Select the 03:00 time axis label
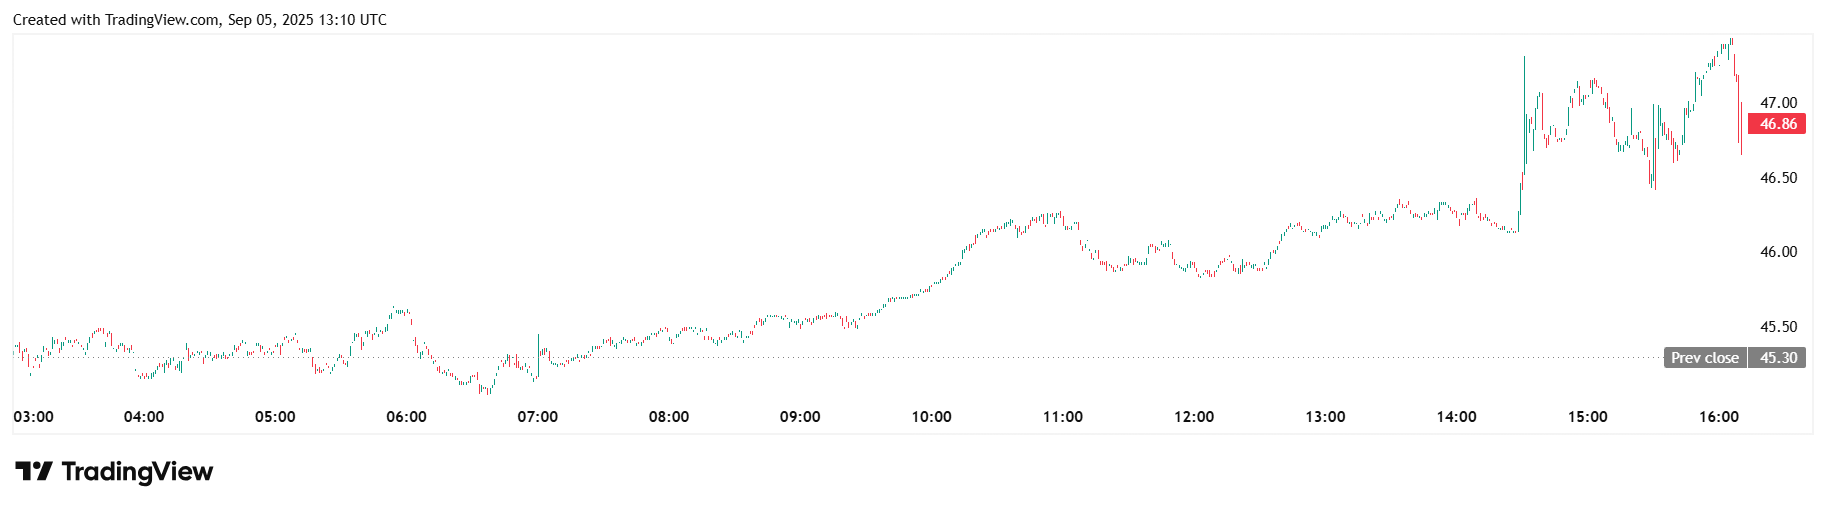1826x509 pixels. click(34, 417)
